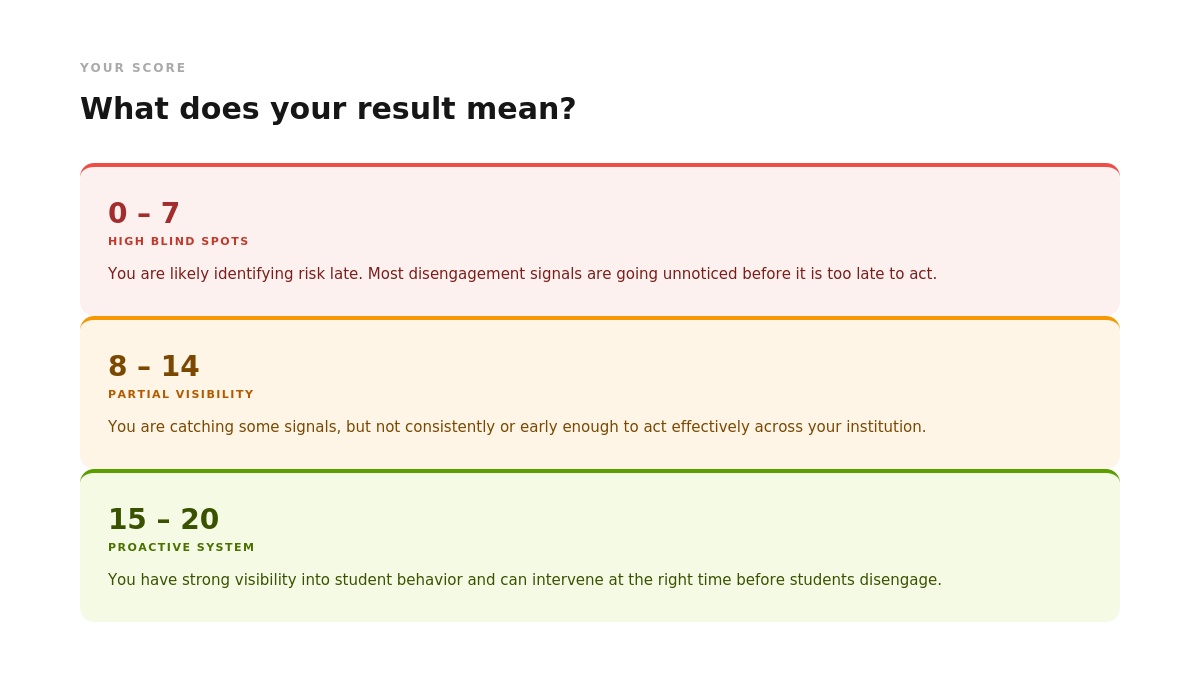Select the 15 – 20 score range
This screenshot has width=1200, height=682.
coord(164,519)
